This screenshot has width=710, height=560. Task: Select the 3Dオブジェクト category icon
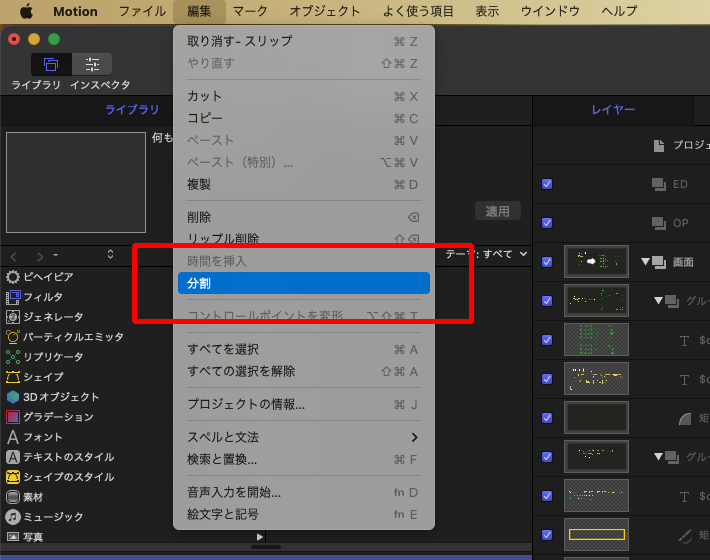13,397
